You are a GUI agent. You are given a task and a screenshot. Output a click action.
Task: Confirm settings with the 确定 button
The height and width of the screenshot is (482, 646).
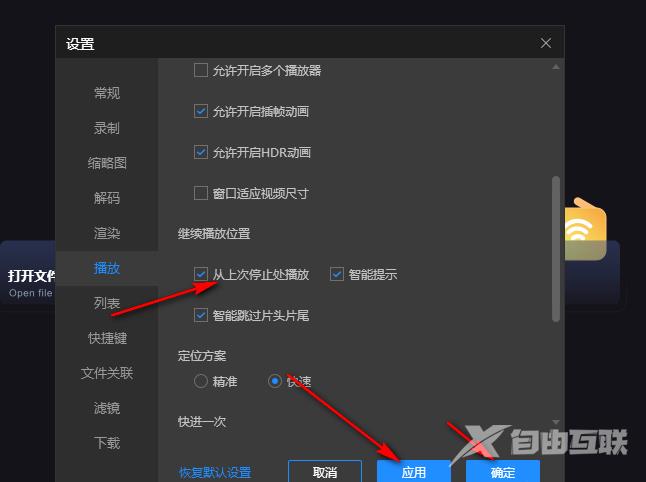[503, 471]
